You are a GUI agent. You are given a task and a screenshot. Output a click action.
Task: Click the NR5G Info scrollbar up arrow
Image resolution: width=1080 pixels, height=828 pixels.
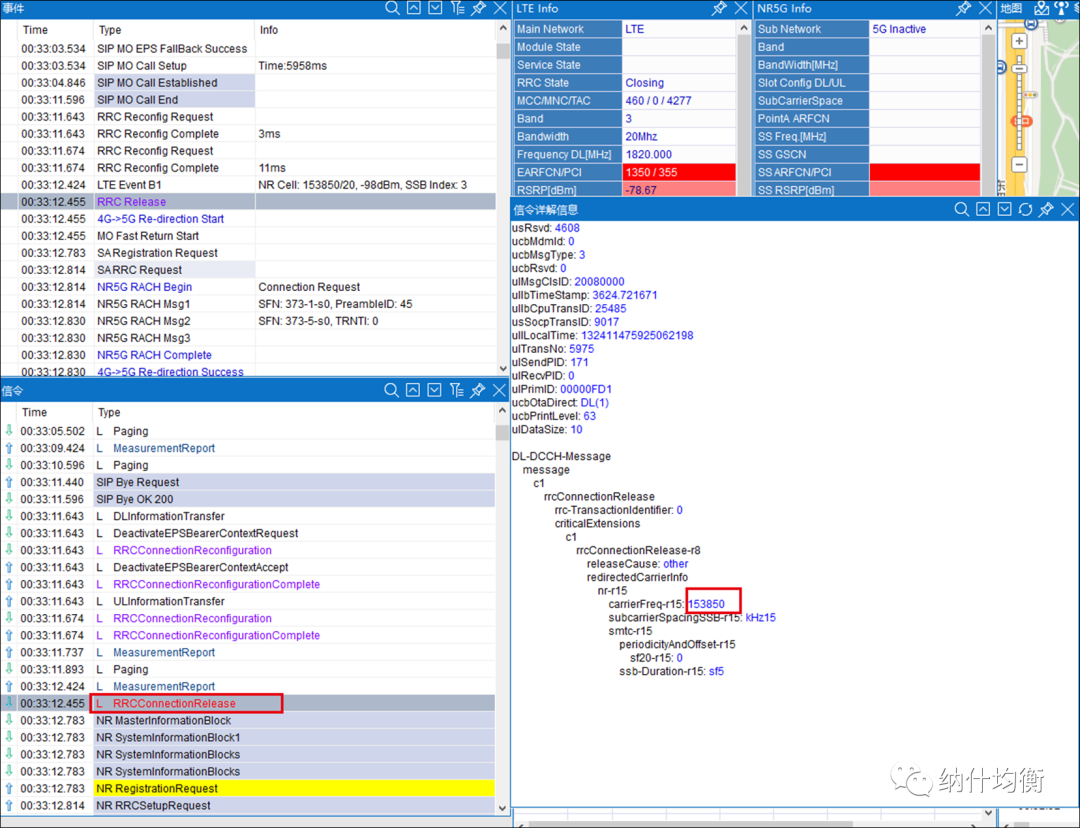click(988, 28)
